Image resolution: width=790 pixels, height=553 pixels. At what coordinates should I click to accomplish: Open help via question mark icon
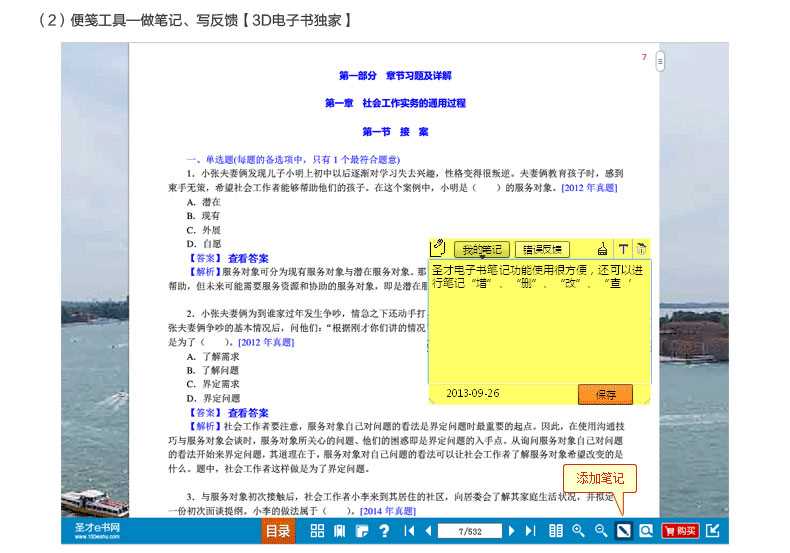pos(384,531)
